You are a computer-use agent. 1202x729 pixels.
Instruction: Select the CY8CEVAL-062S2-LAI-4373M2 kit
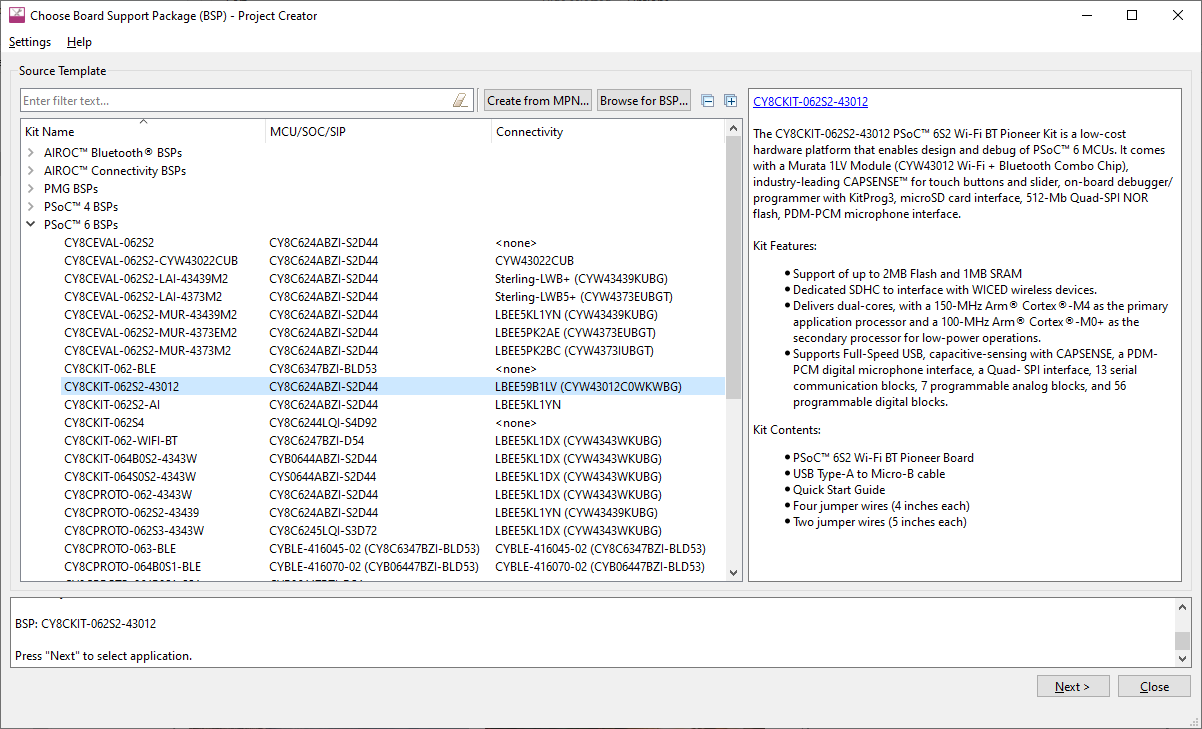point(143,297)
